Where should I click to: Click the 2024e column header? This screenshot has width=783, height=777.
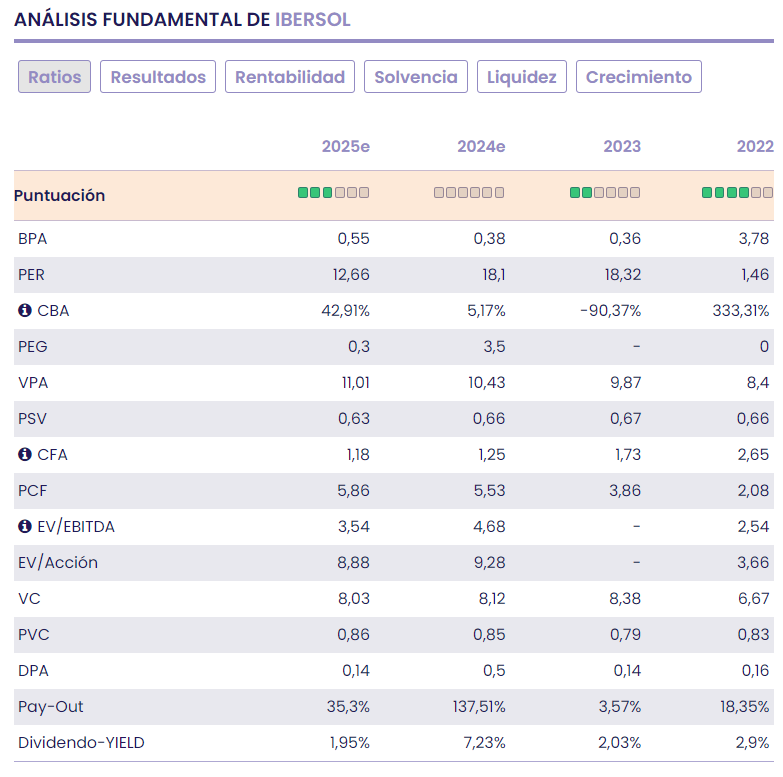481,147
